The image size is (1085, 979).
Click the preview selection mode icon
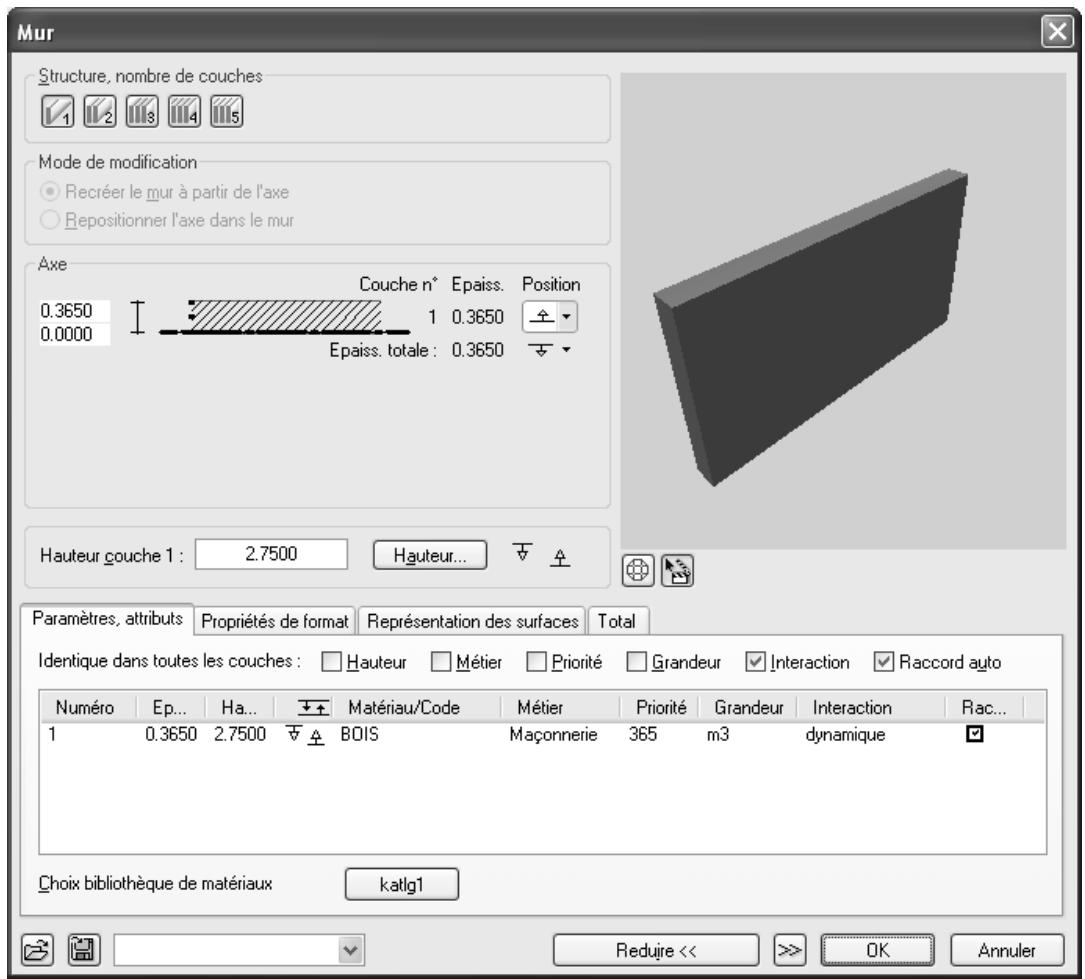click(677, 571)
